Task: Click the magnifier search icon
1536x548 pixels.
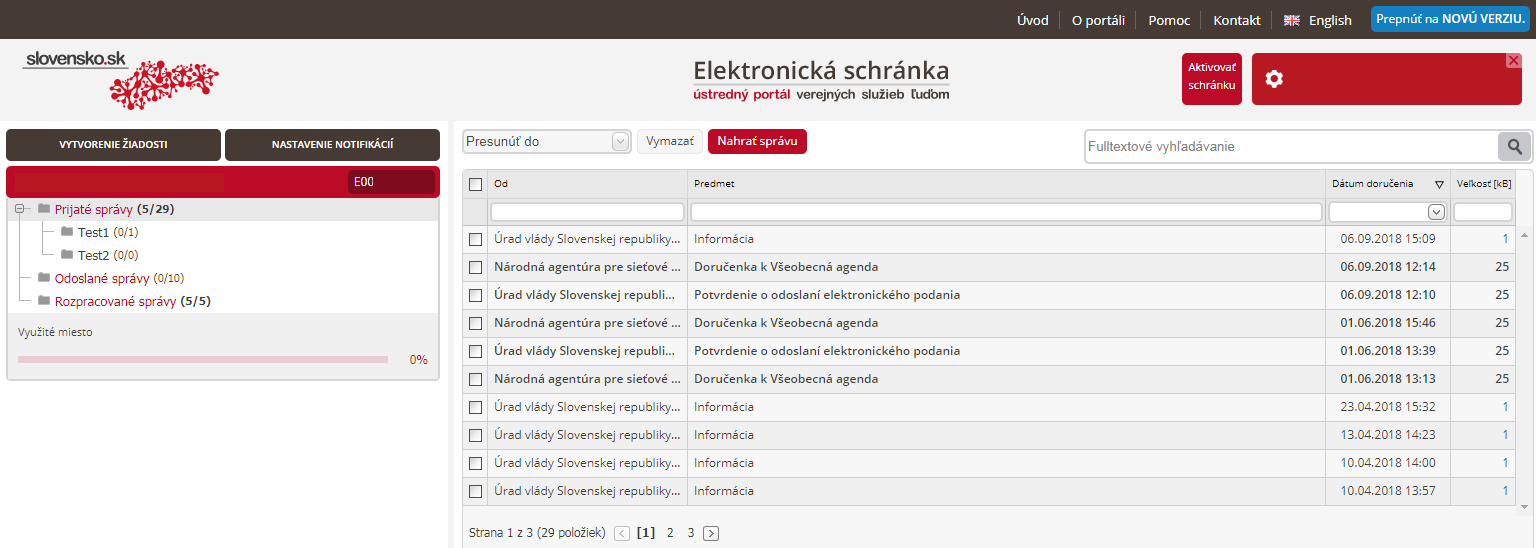Action: pos(1515,146)
